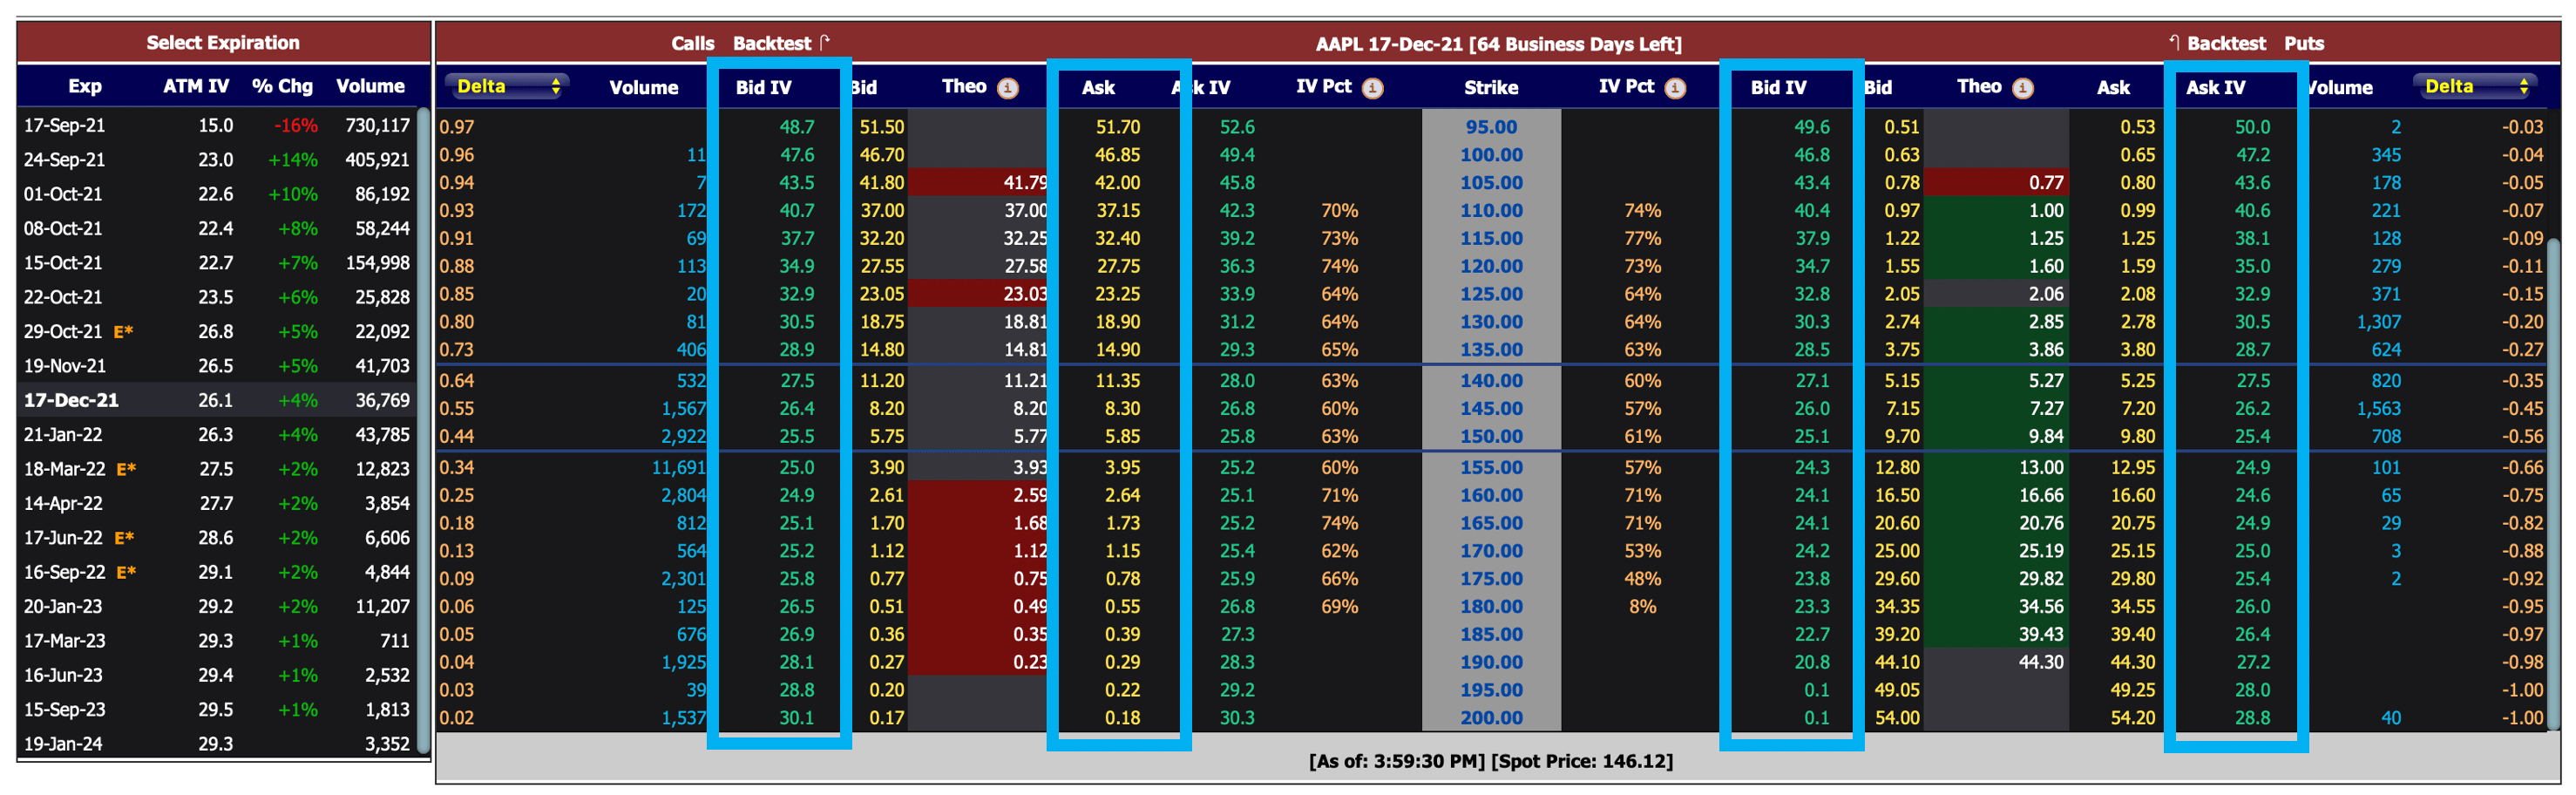This screenshot has height=795, width=2576.
Task: Click the call ask price 8.30
Action: tap(1122, 408)
